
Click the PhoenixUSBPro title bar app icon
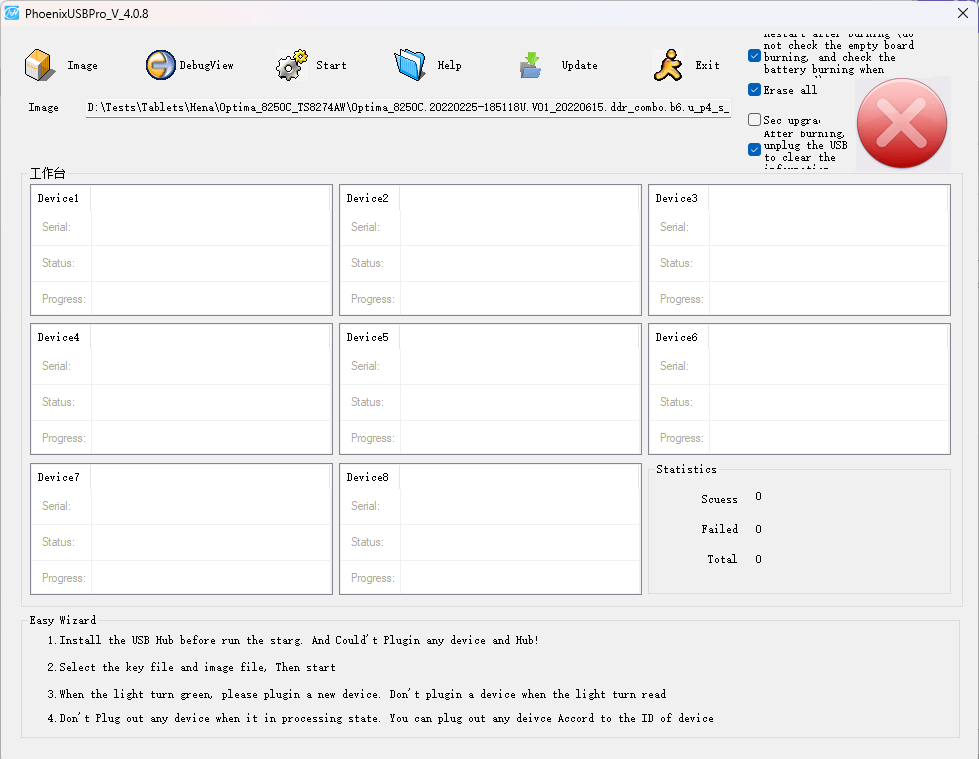pos(12,13)
